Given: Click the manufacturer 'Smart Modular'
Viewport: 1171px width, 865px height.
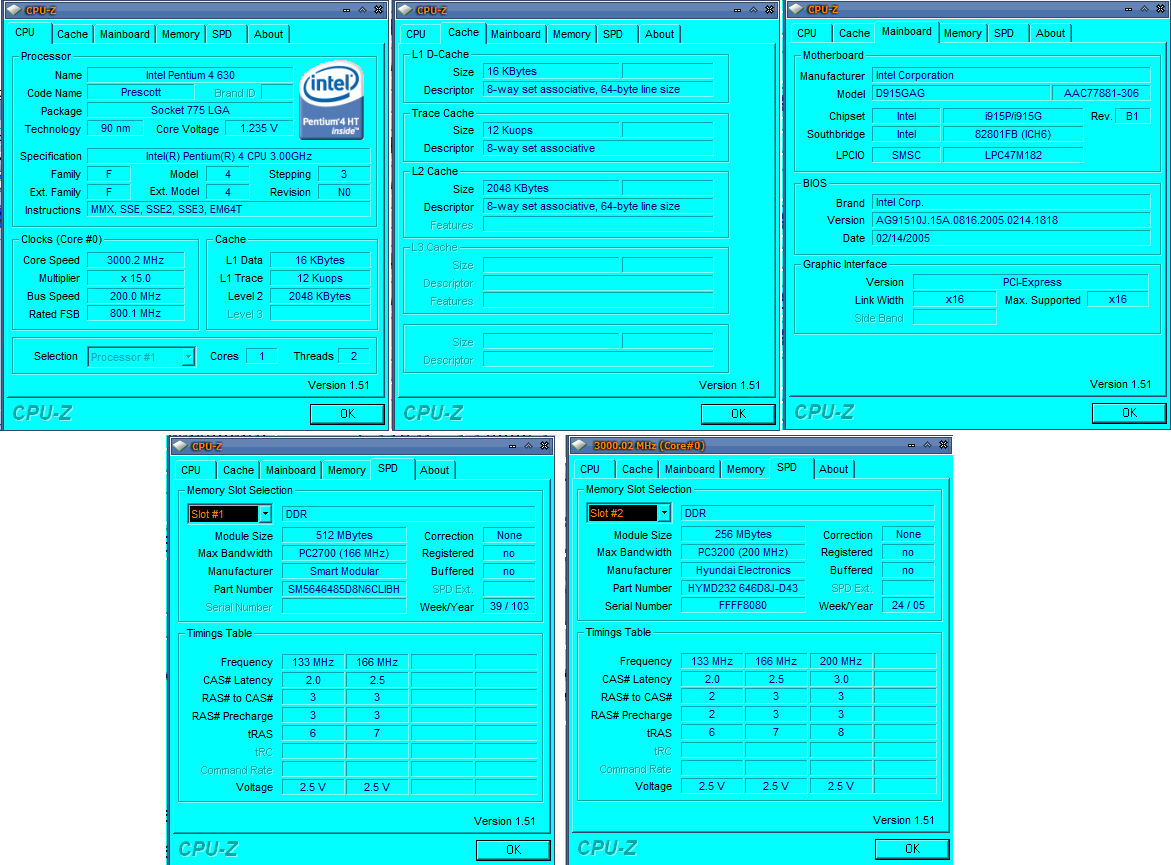Looking at the screenshot, I should pos(344,571).
